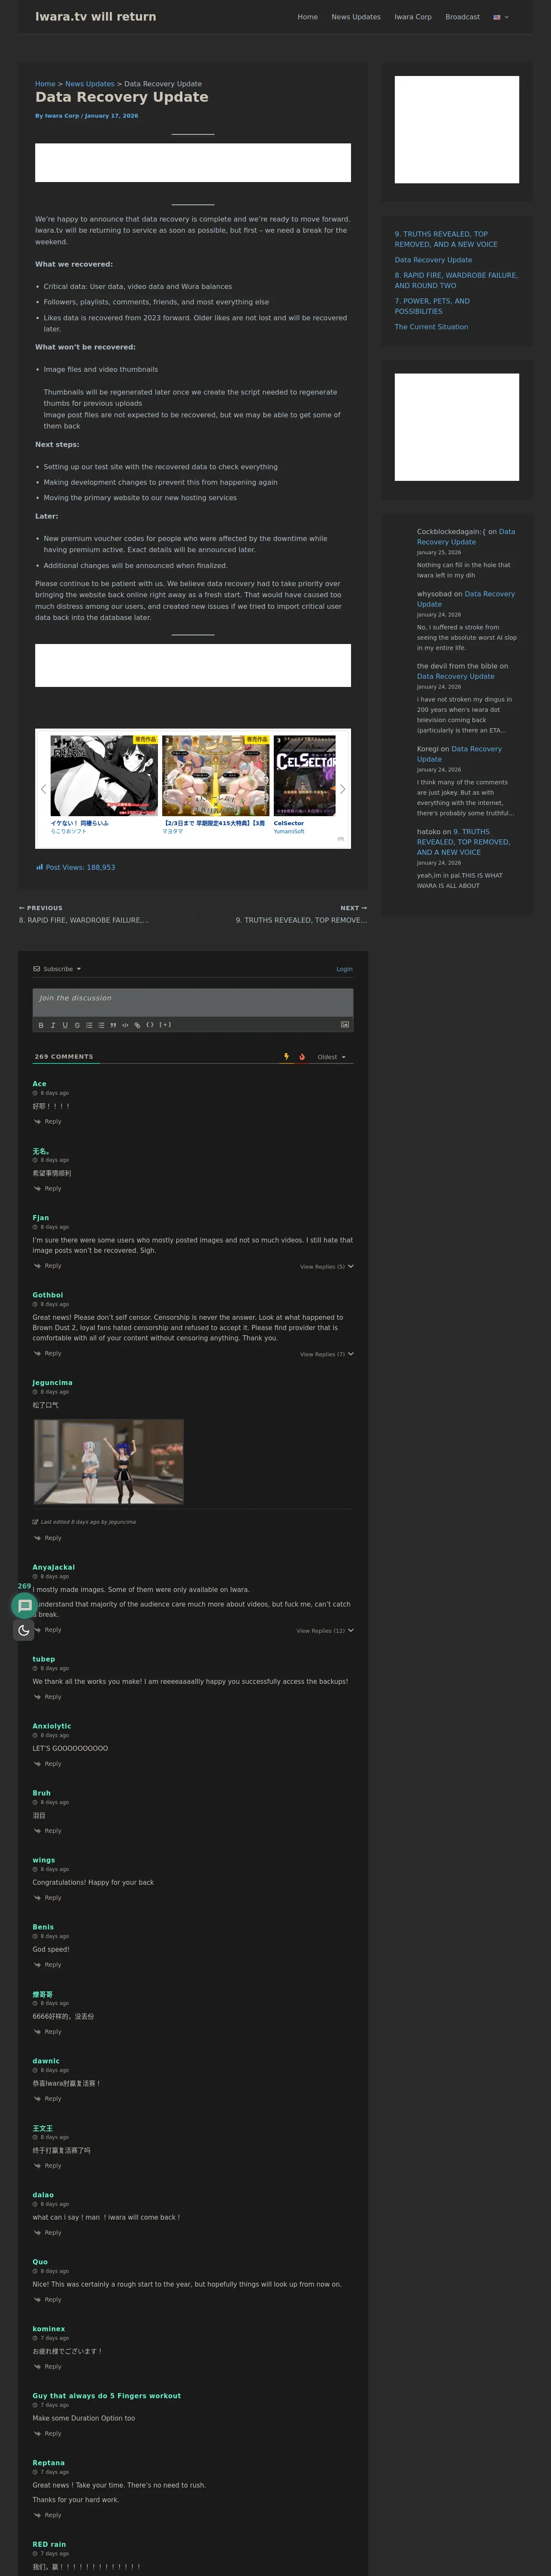The image size is (551, 2576).
Task: Open Broadcast in top navigation
Action: [x=463, y=17]
